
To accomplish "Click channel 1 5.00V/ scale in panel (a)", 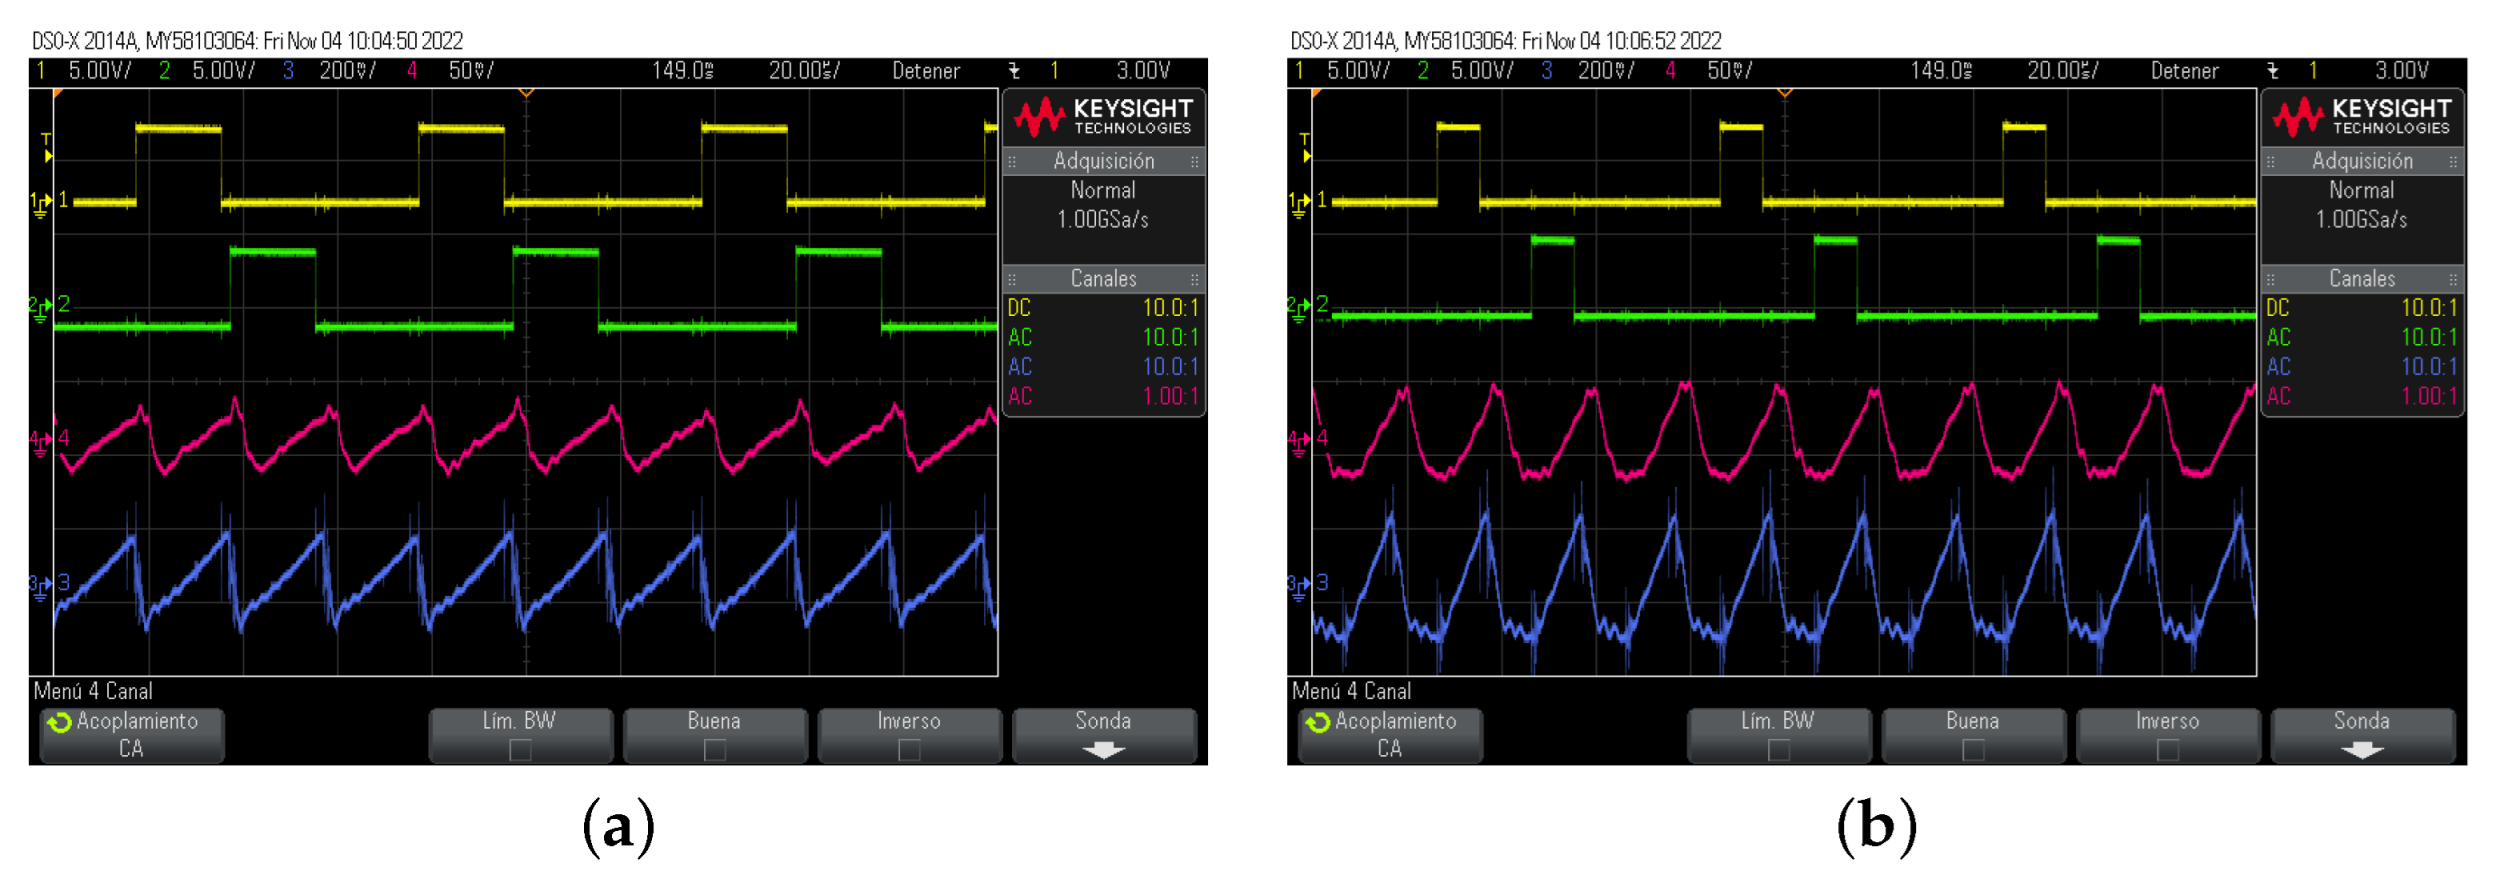I will click(x=99, y=71).
